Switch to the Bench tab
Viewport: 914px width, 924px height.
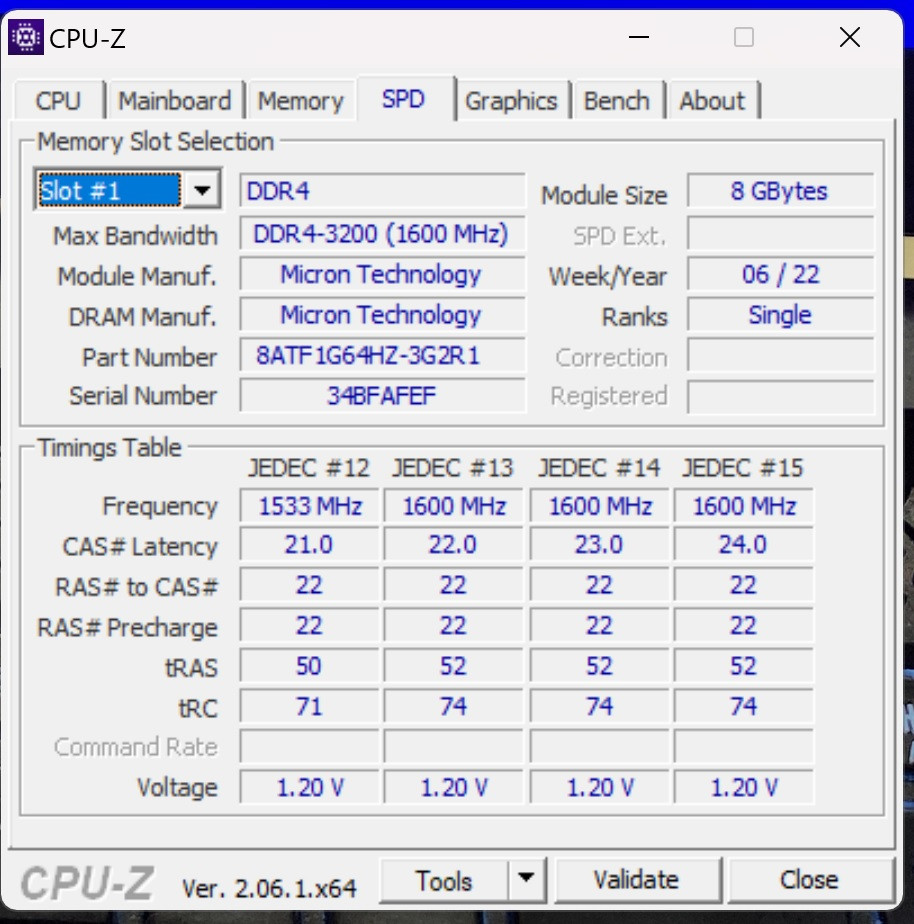(617, 101)
